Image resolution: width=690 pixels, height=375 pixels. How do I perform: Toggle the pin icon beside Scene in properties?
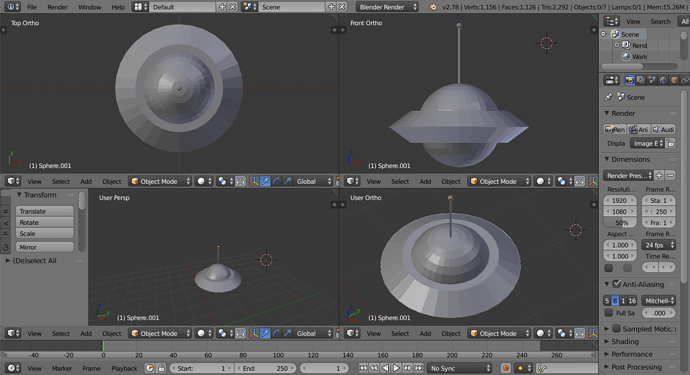[609, 97]
